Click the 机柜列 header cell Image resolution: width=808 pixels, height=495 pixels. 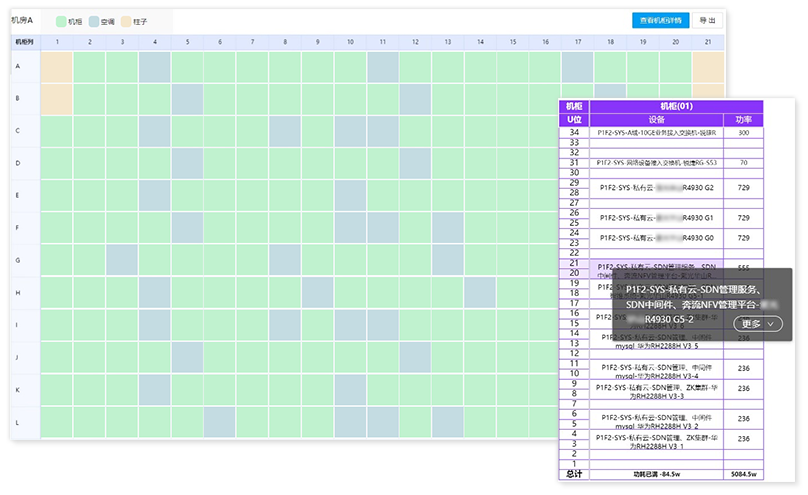pyautogui.click(x=24, y=42)
